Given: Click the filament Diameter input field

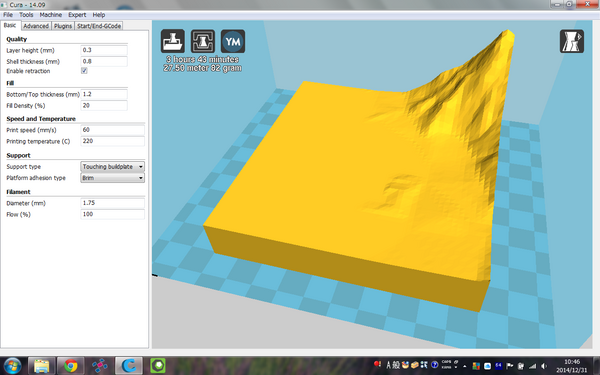Looking at the screenshot, I should coord(112,203).
